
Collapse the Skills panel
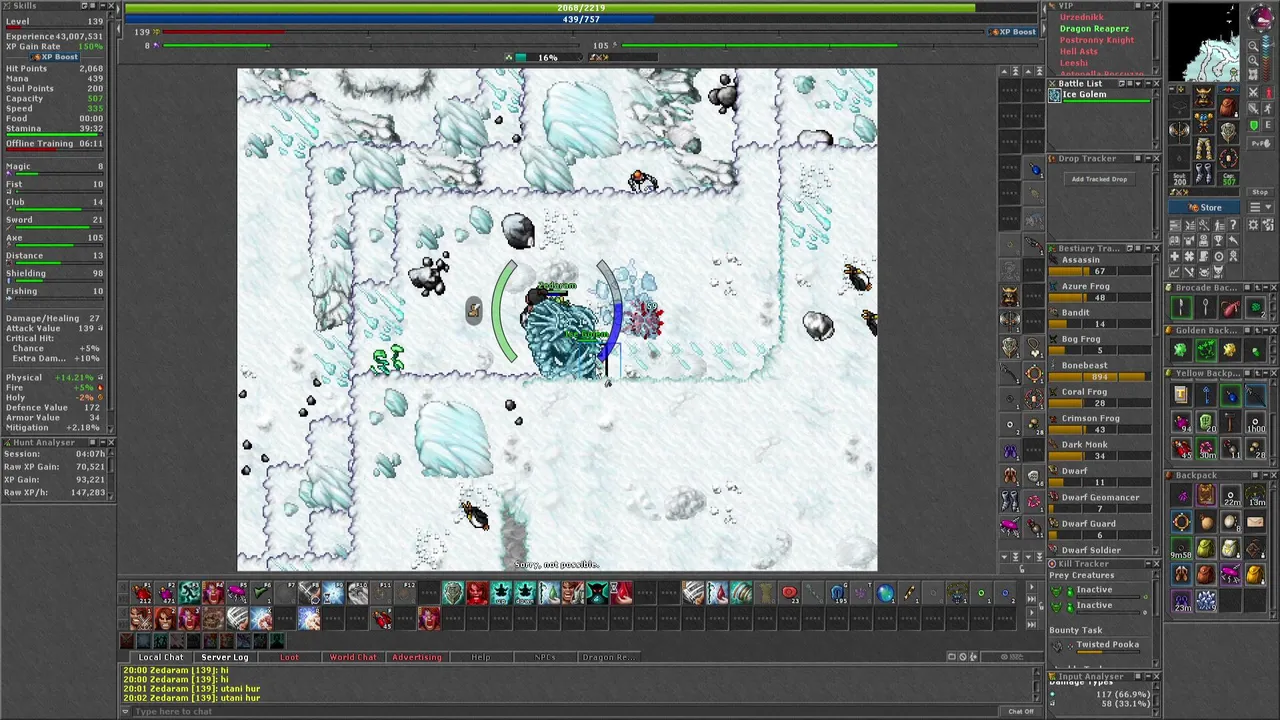pyautogui.click(x=103, y=6)
